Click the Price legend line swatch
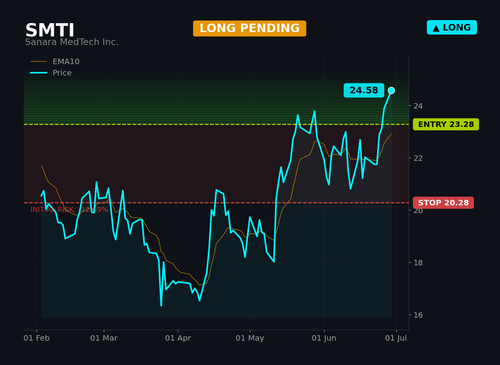 click(x=39, y=73)
